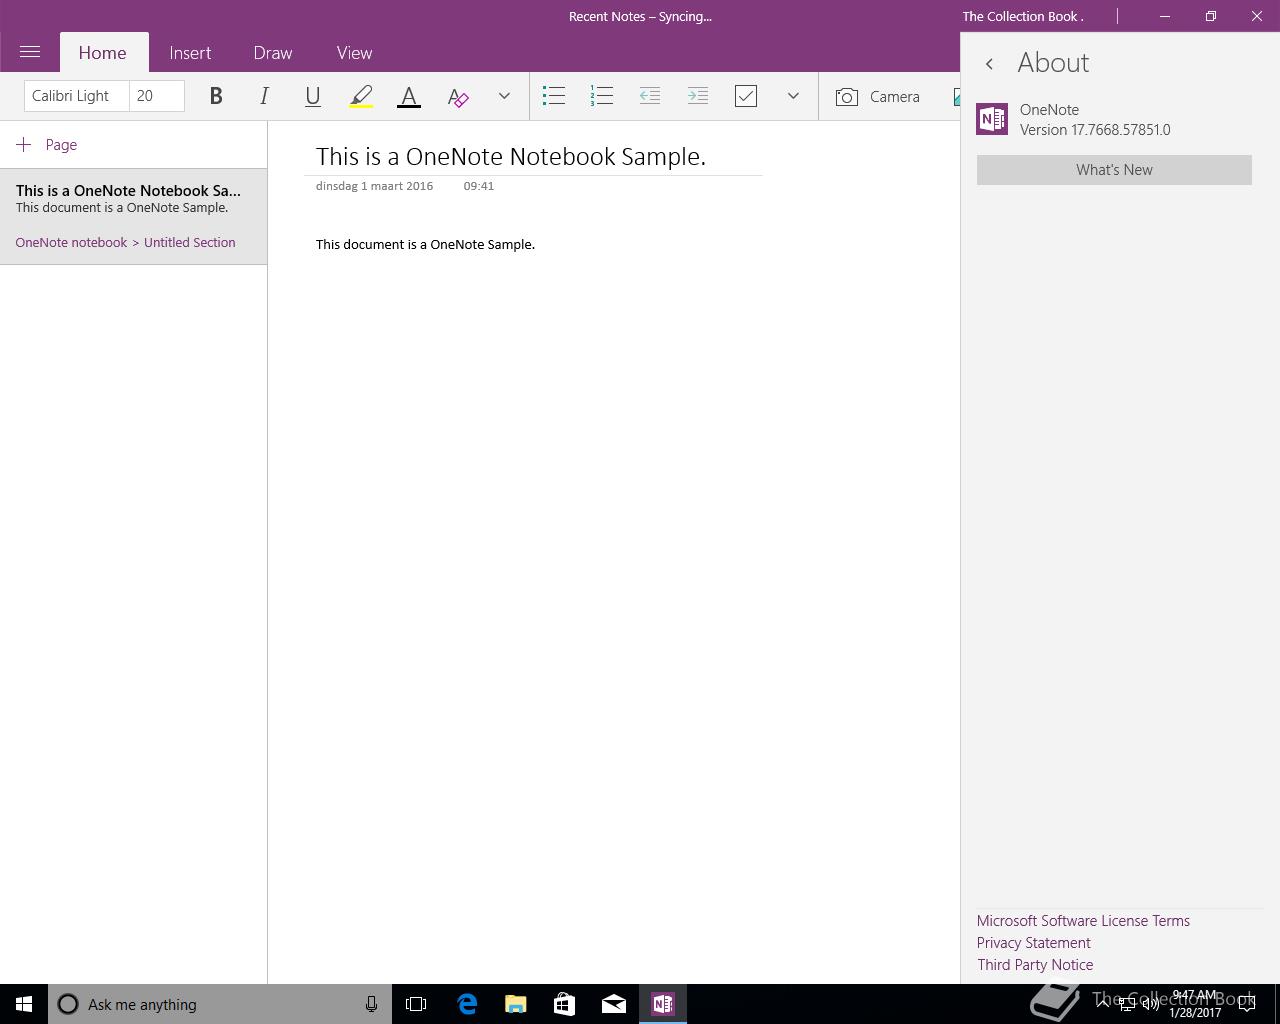
Task: Activate Cortana microphone
Action: pyautogui.click(x=371, y=1004)
